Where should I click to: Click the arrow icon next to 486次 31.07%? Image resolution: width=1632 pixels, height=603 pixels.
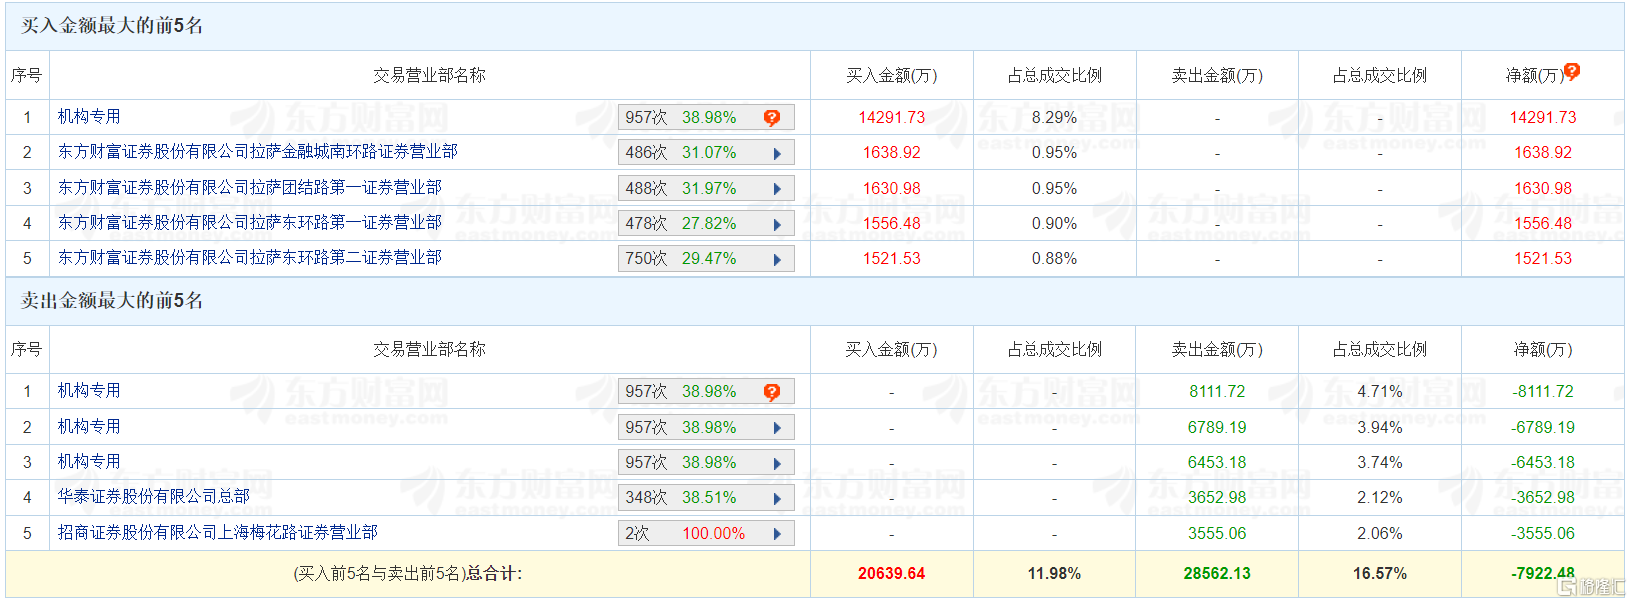click(777, 154)
